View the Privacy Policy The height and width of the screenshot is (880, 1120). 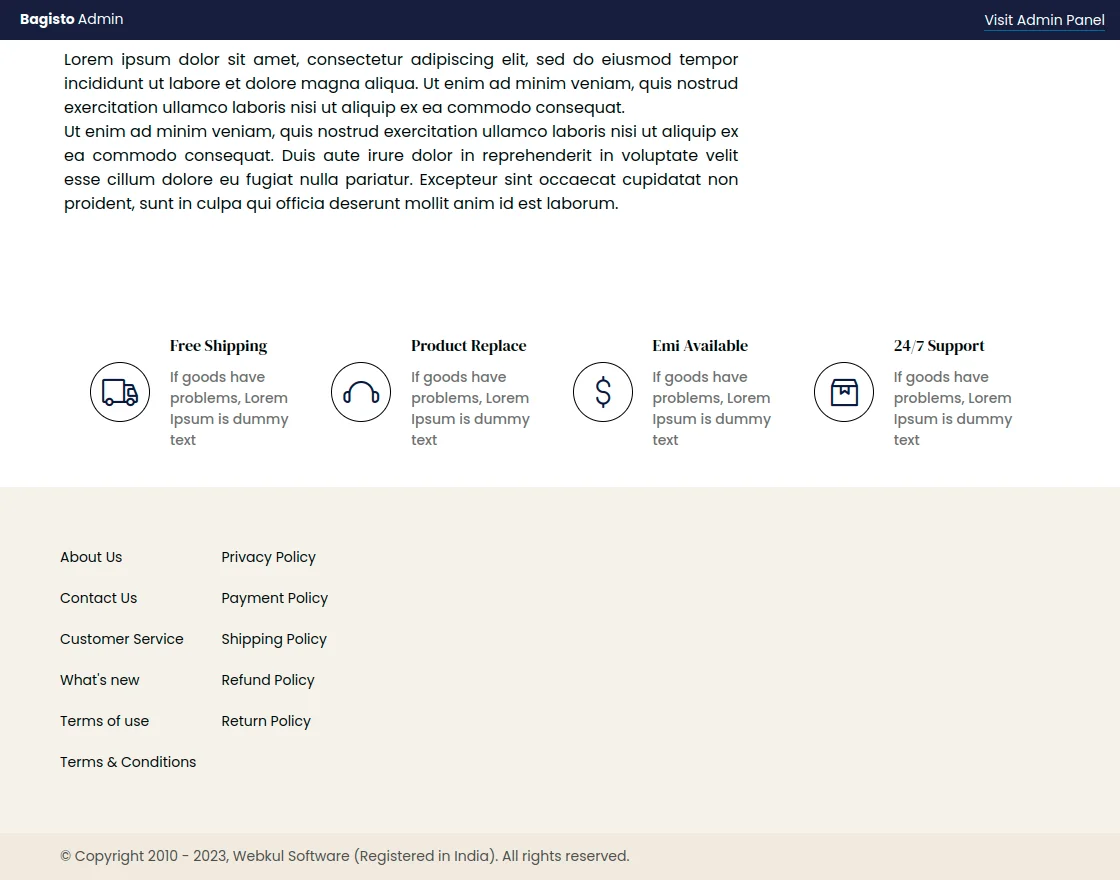pos(268,557)
